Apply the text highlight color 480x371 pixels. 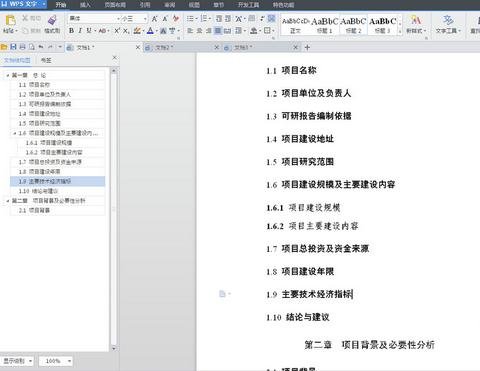[137, 31]
